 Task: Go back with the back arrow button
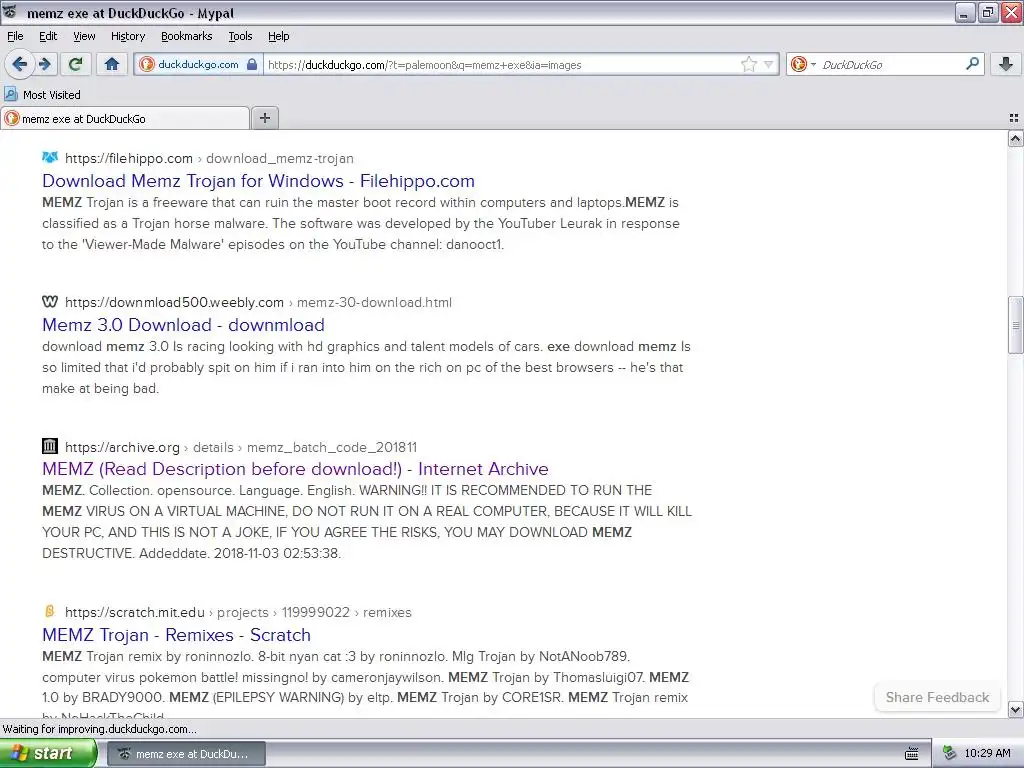[x=20, y=64]
